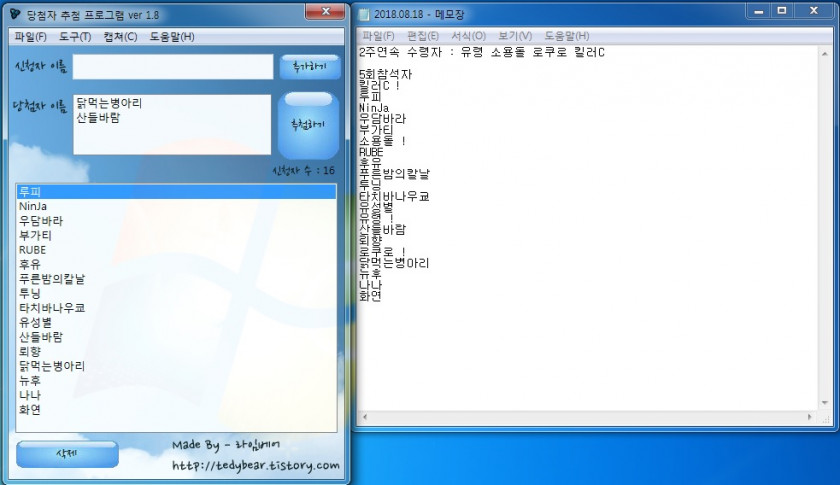840x485 pixels.
Task: Open the 서식(O) menu in Notepad
Action: [x=467, y=36]
